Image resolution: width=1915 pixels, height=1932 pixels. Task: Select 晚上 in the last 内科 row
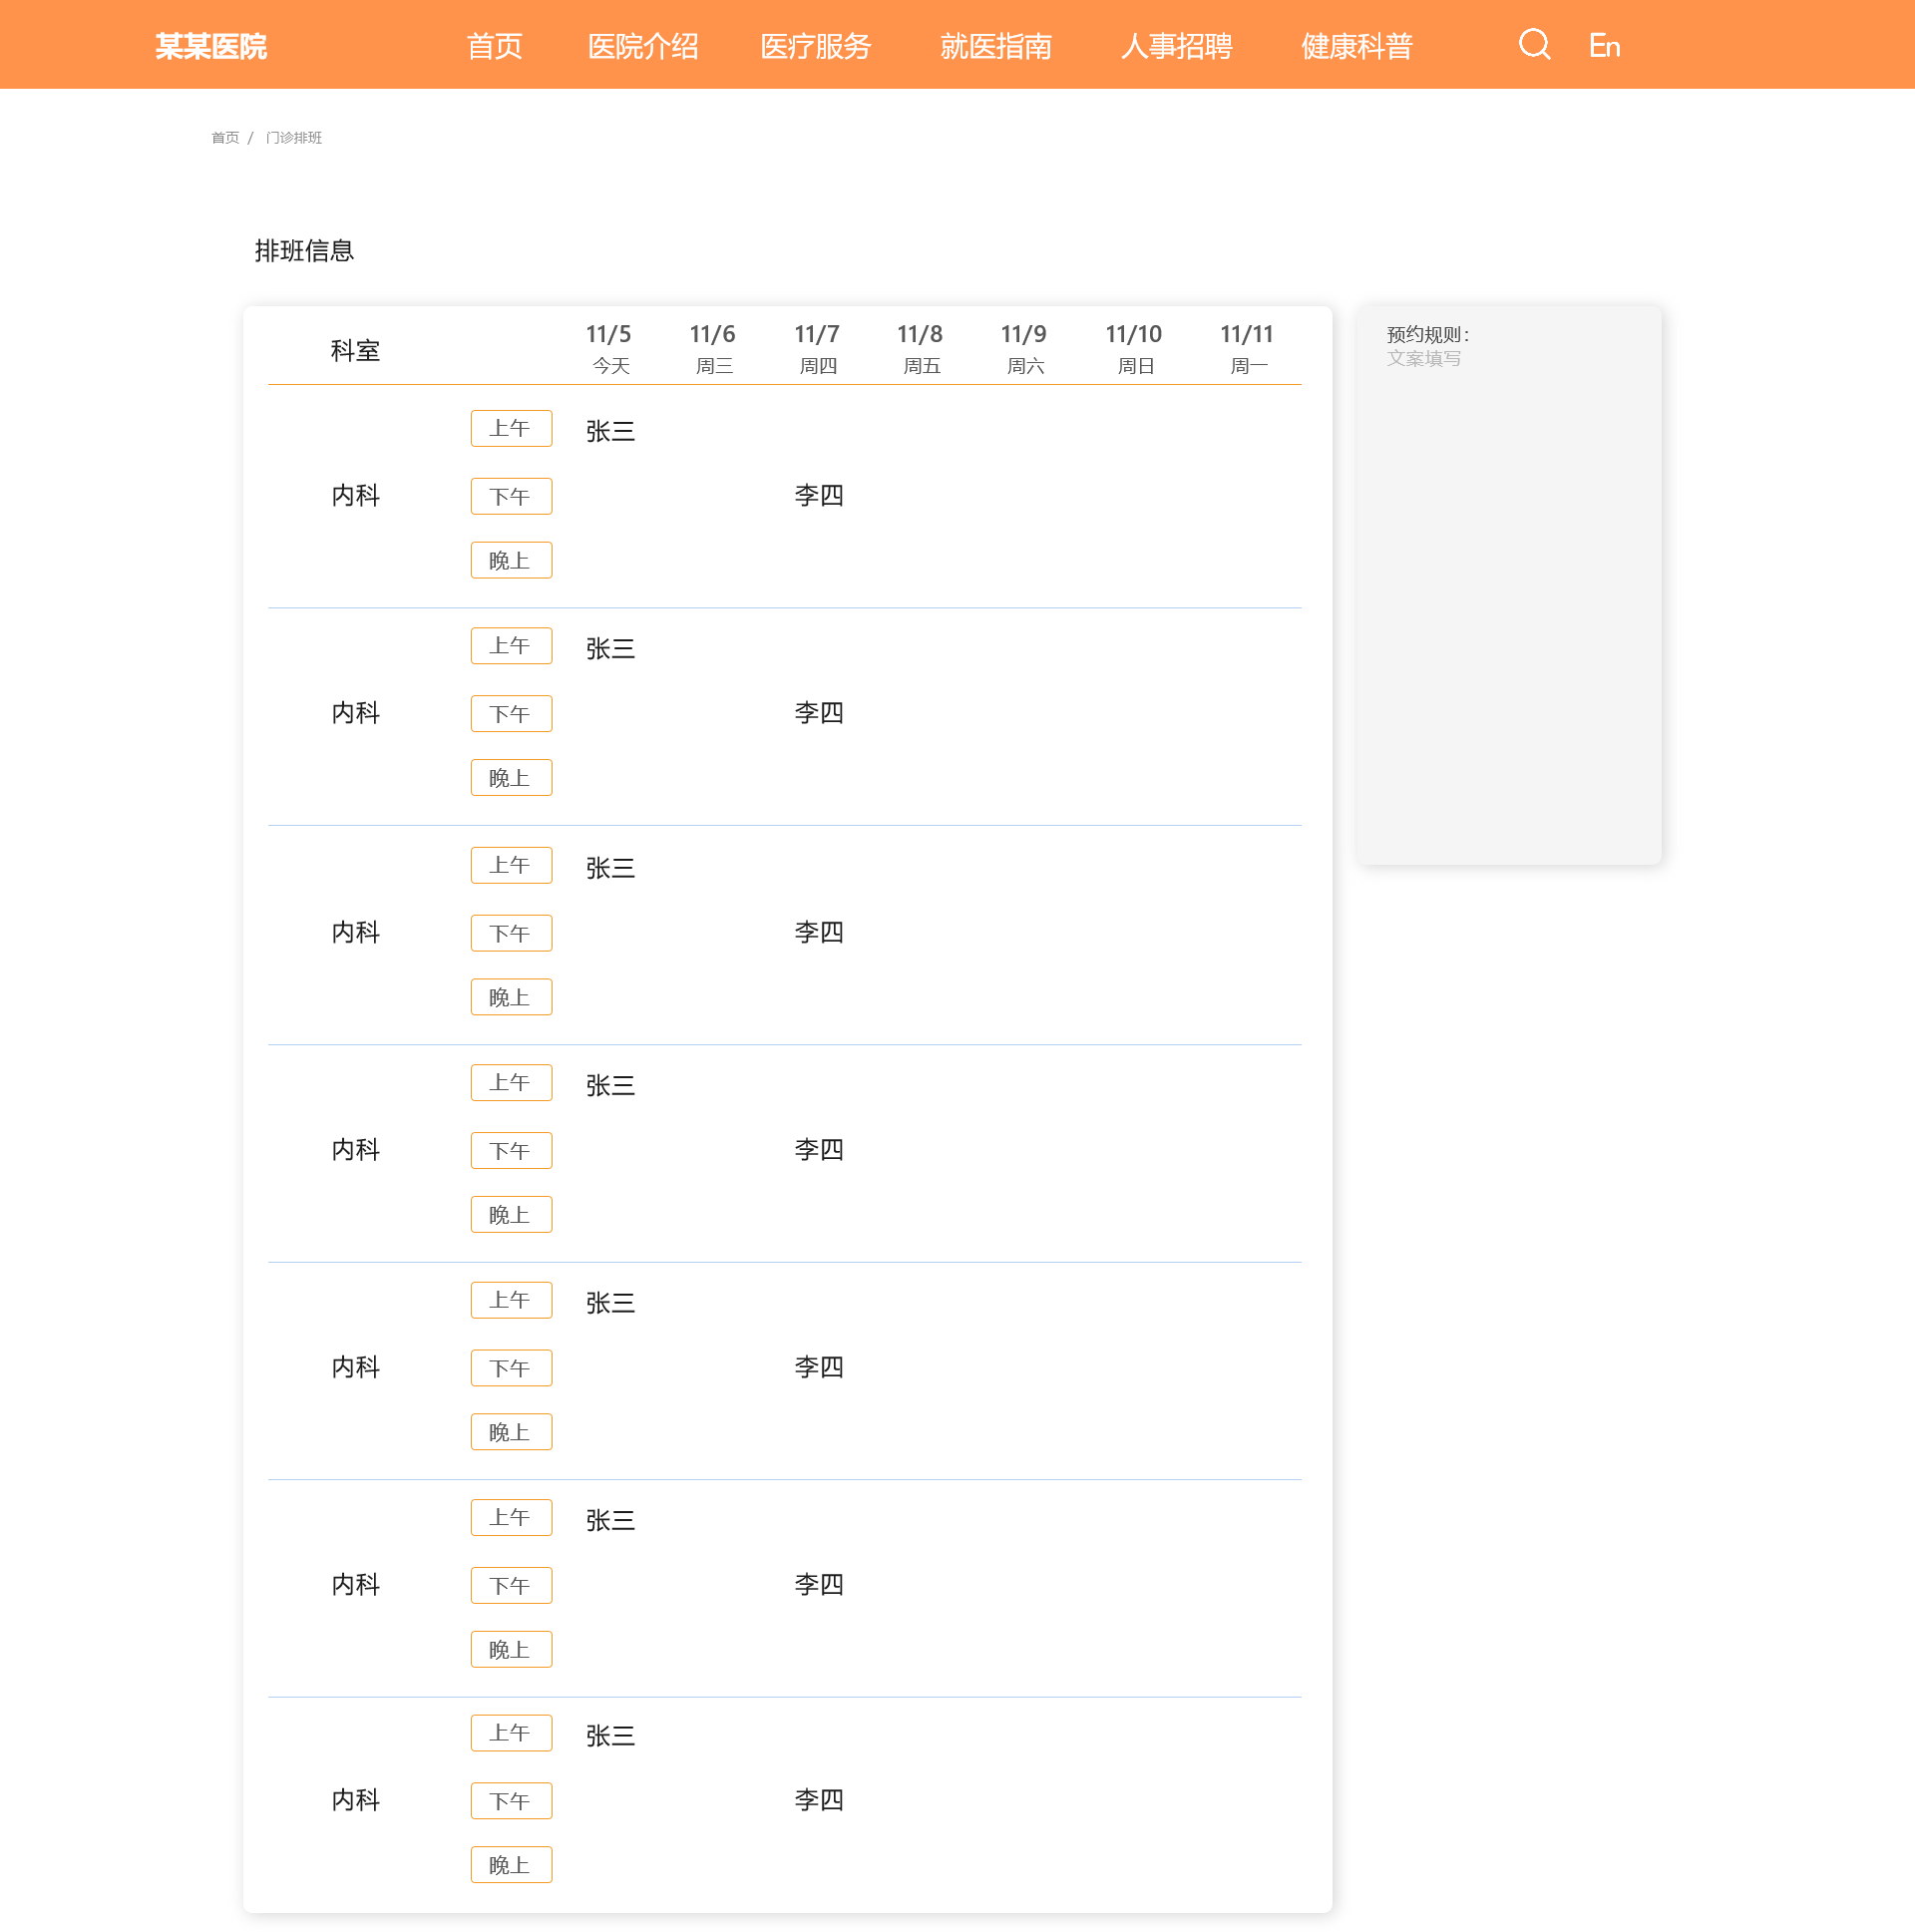pyautogui.click(x=511, y=1865)
